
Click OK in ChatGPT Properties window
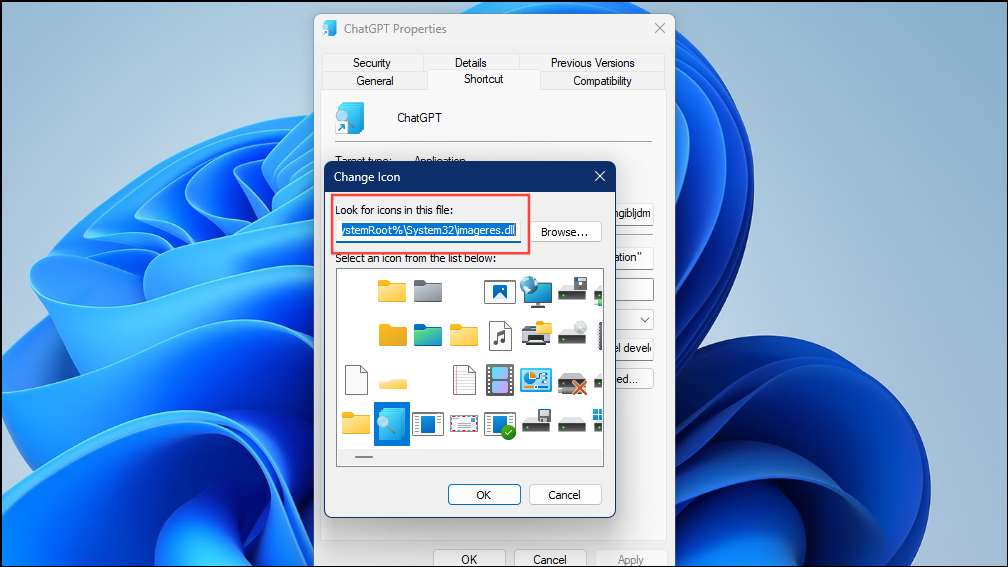click(469, 559)
